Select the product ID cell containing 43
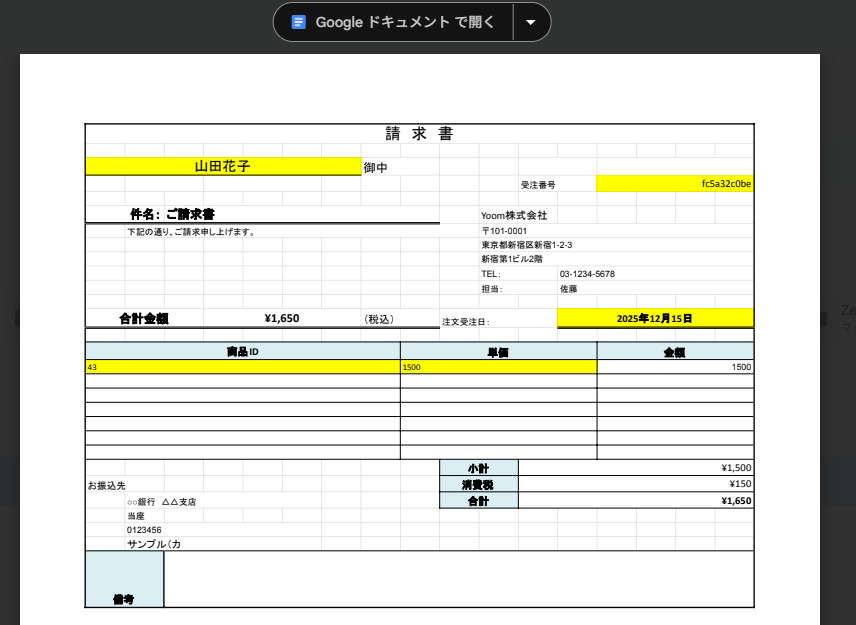 [242, 367]
